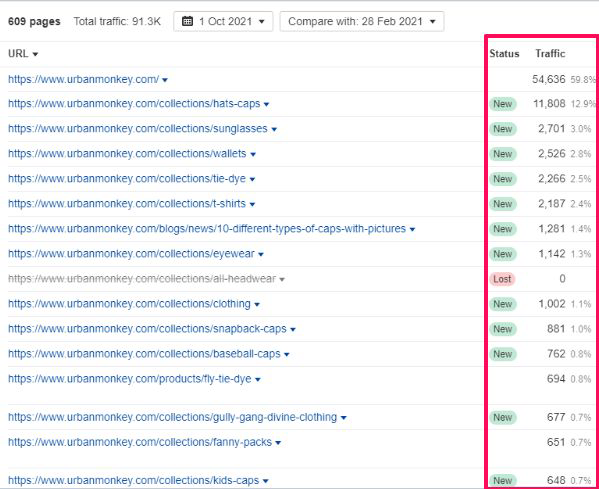Open the fanny-packs collection link

pyautogui.click(x=140, y=442)
